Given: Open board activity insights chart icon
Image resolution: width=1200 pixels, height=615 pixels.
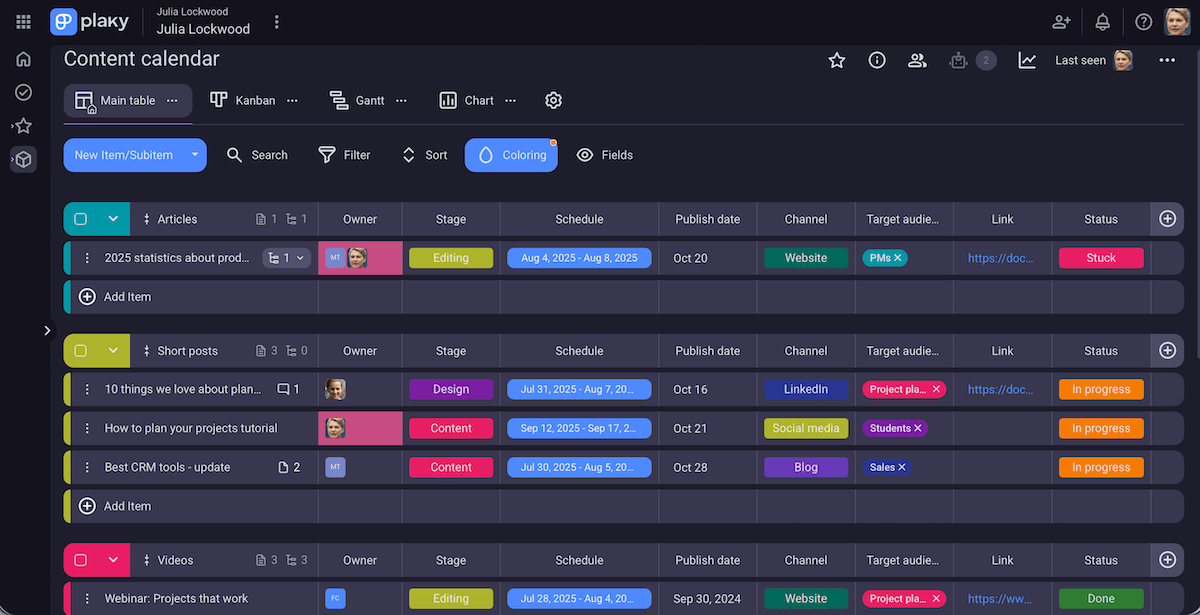Looking at the screenshot, I should pos(1027,60).
